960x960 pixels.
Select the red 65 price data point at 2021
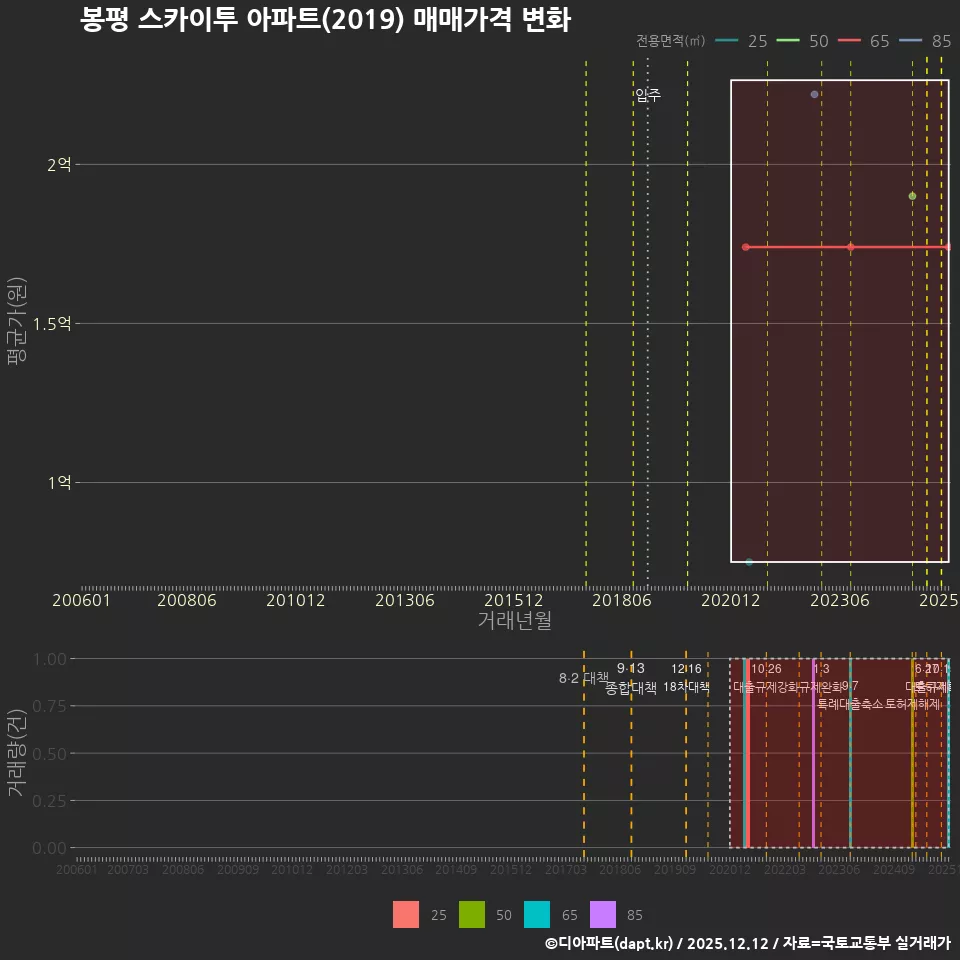point(746,245)
